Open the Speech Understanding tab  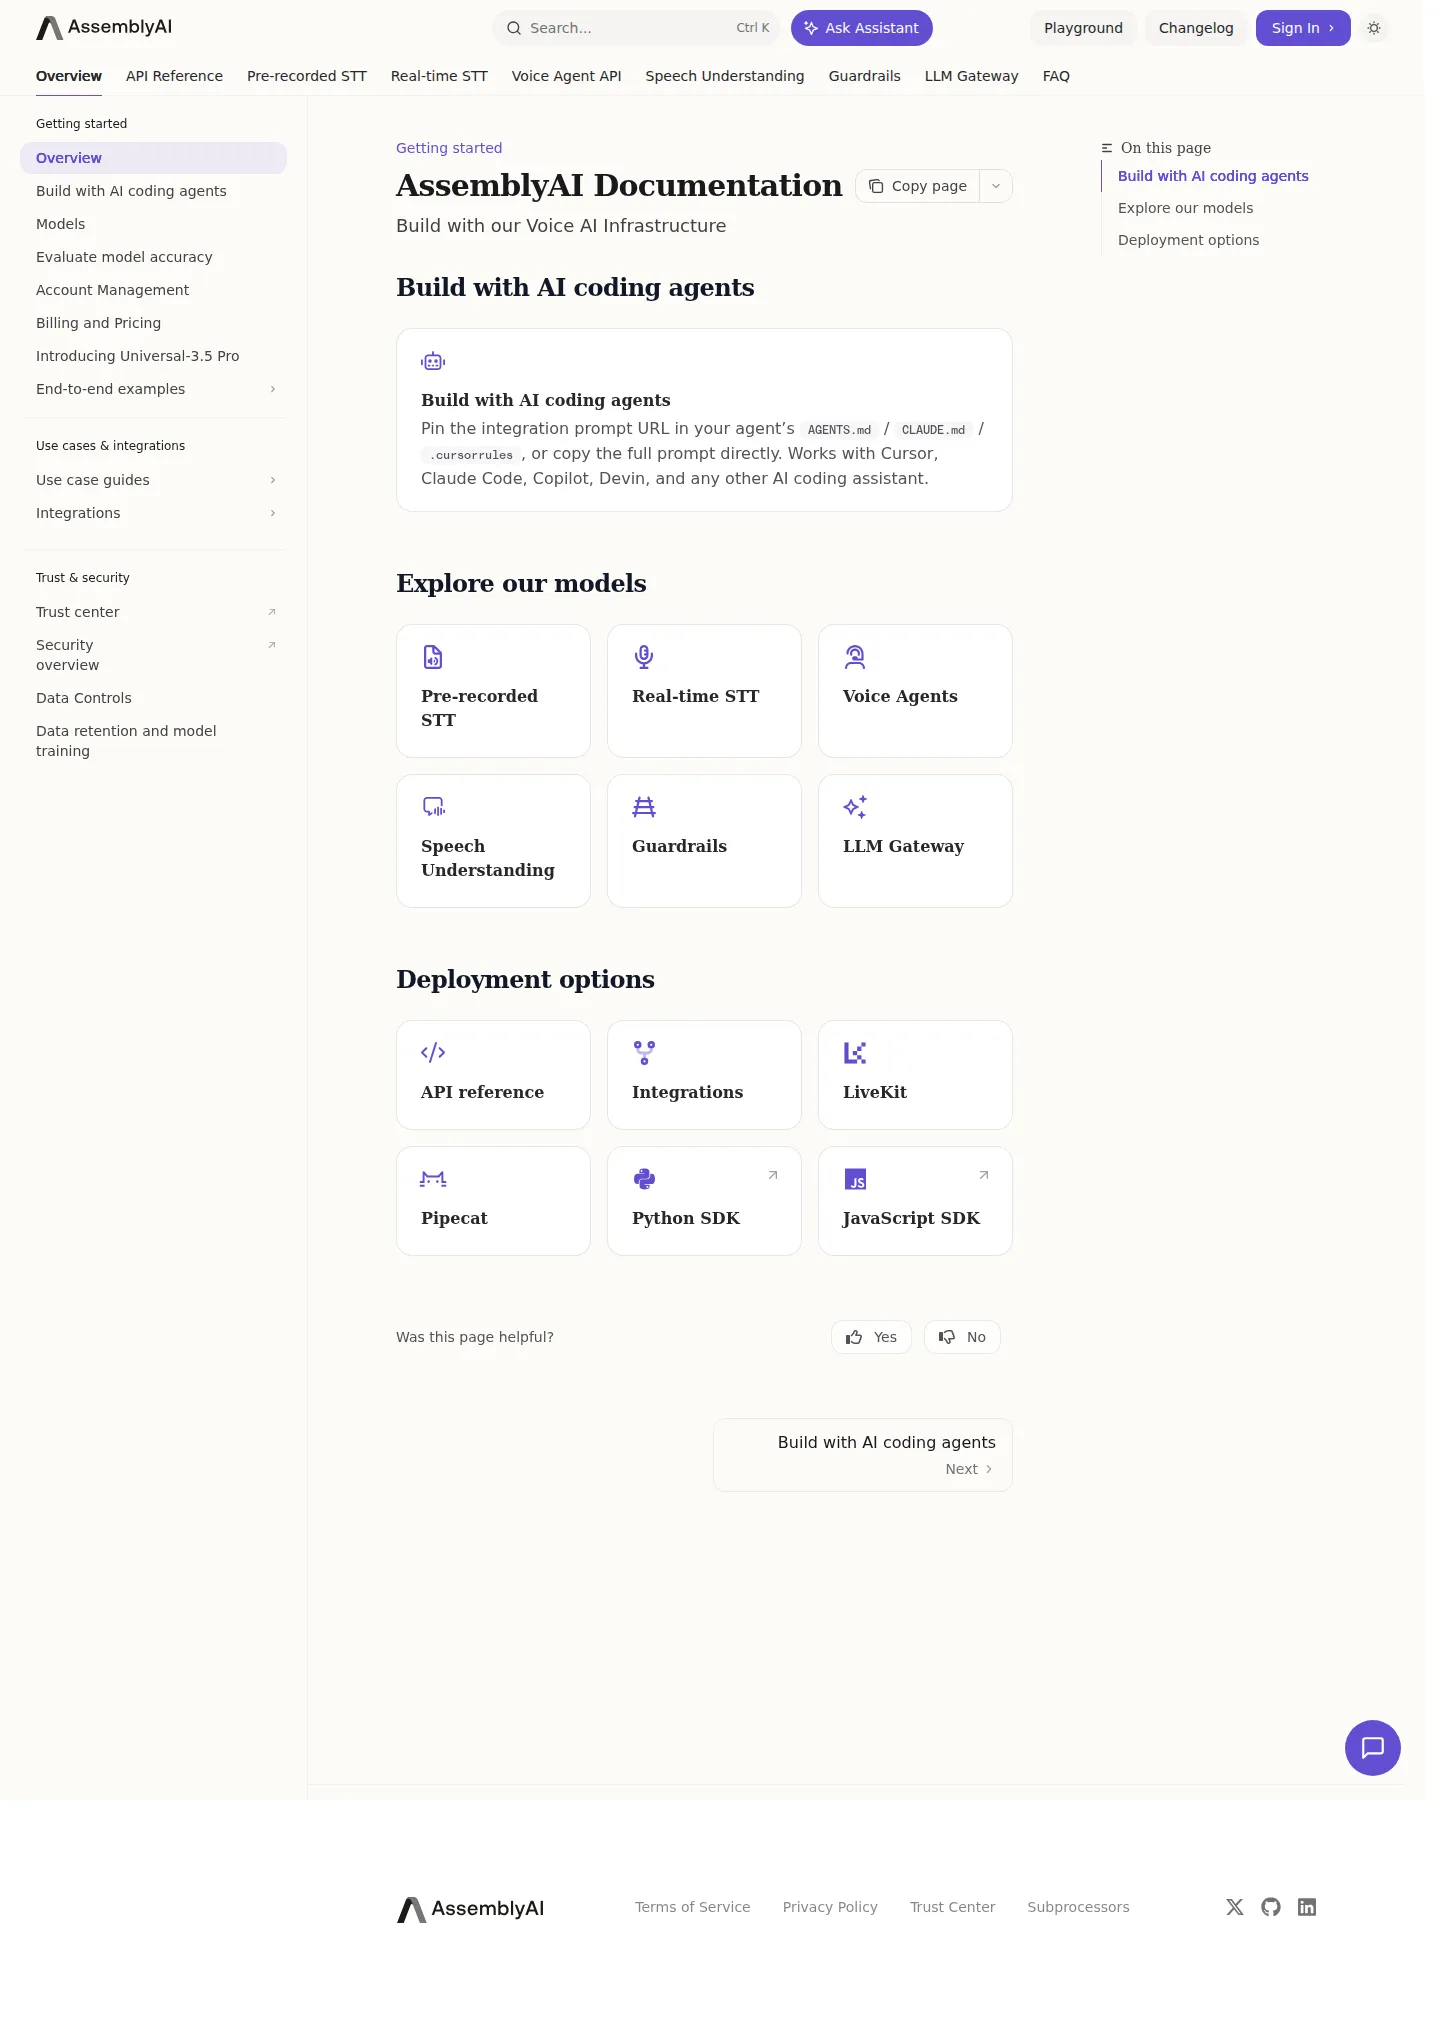[724, 76]
